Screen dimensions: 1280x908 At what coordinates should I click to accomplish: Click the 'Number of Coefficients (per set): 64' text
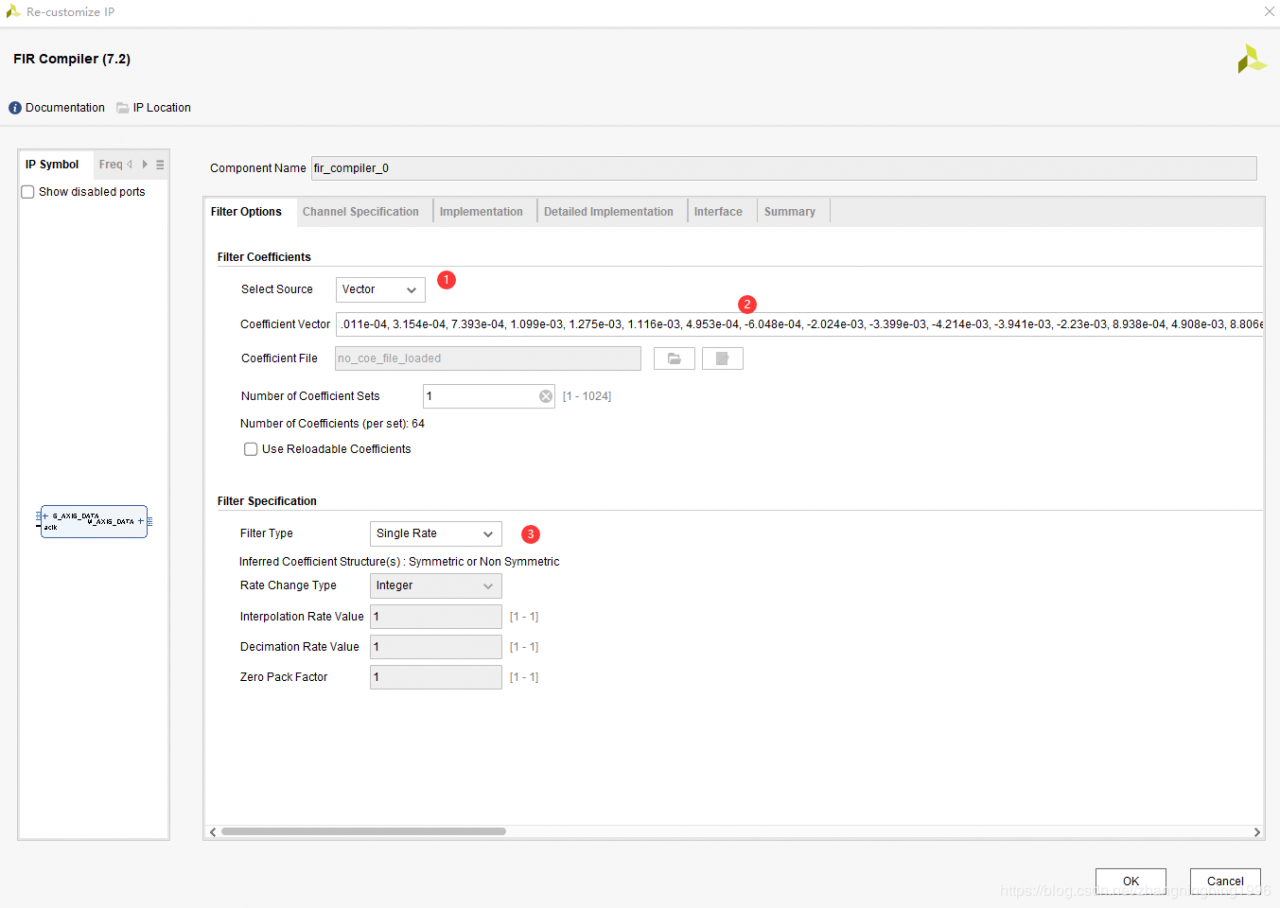(x=332, y=424)
